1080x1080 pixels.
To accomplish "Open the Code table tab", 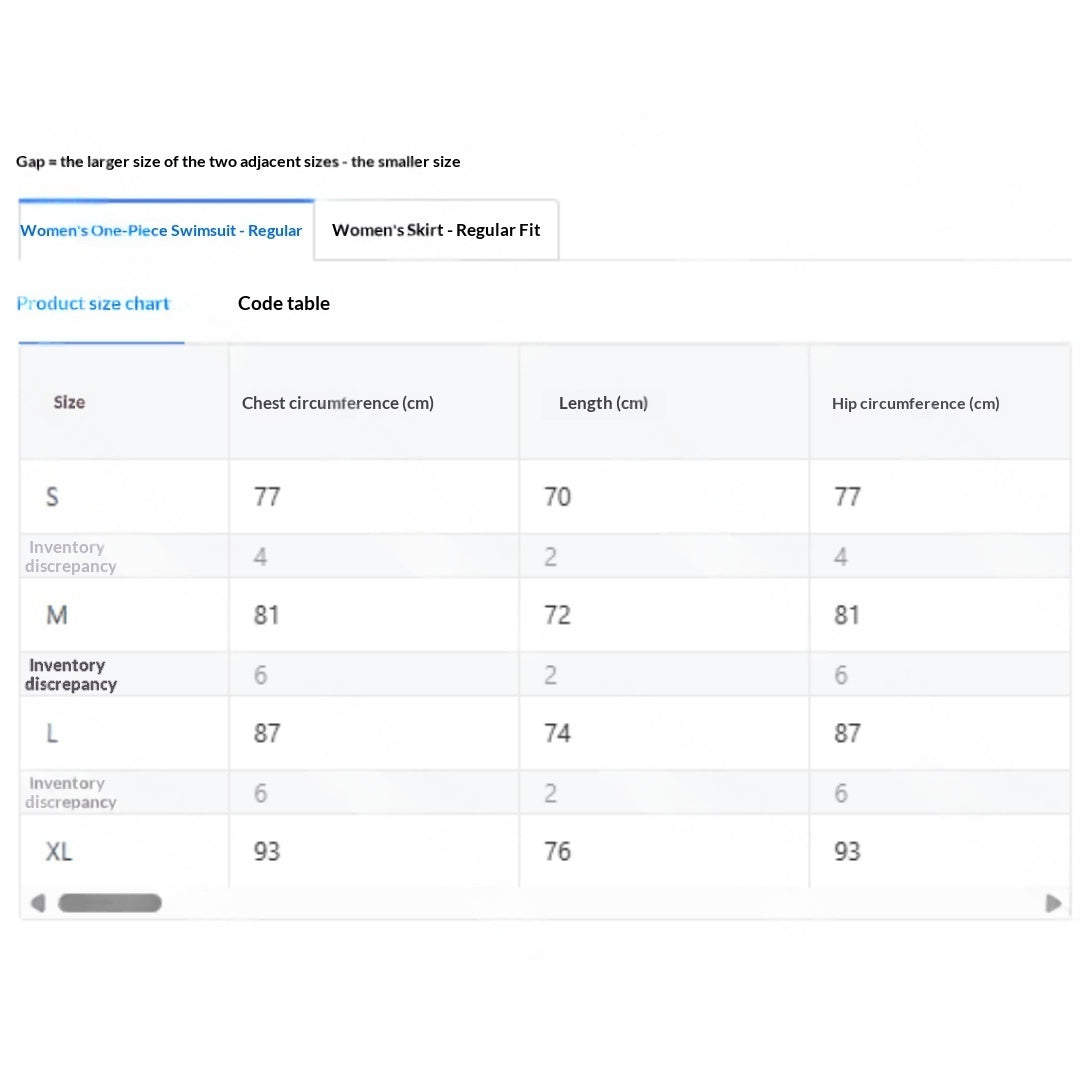I will point(284,304).
